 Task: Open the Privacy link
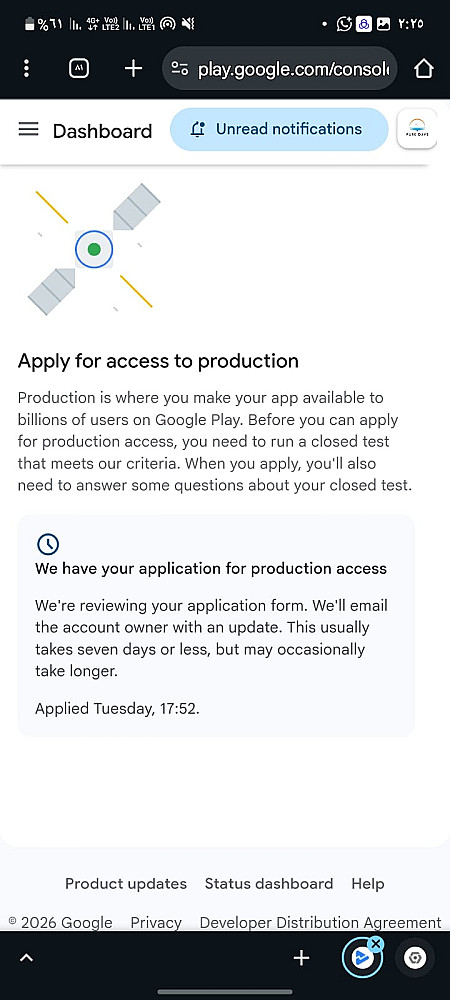[156, 922]
